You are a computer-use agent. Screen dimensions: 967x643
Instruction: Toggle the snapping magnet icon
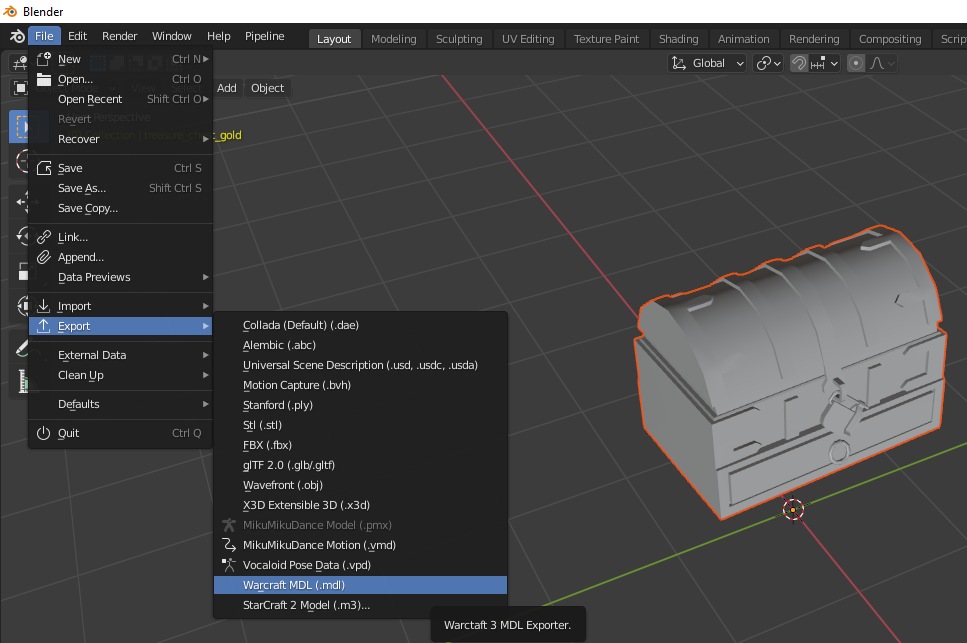click(799, 63)
